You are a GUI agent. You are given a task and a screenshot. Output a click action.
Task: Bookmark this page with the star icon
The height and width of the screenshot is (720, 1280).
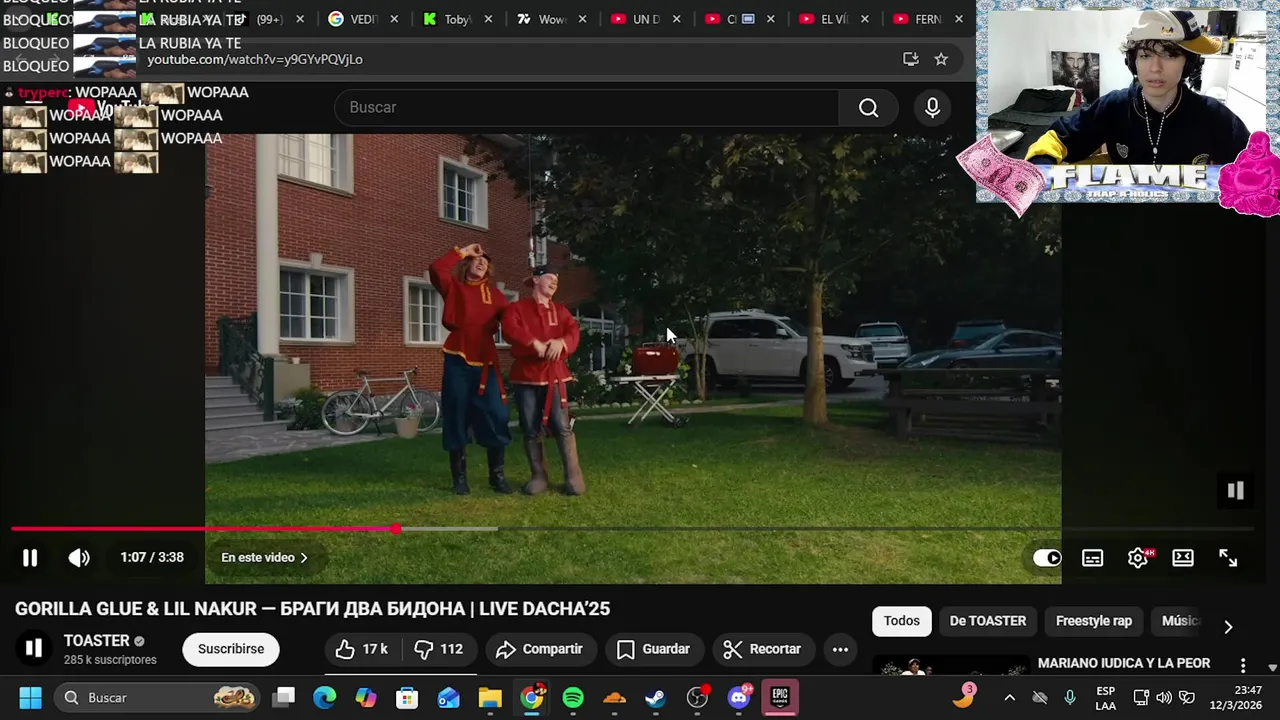click(x=941, y=59)
